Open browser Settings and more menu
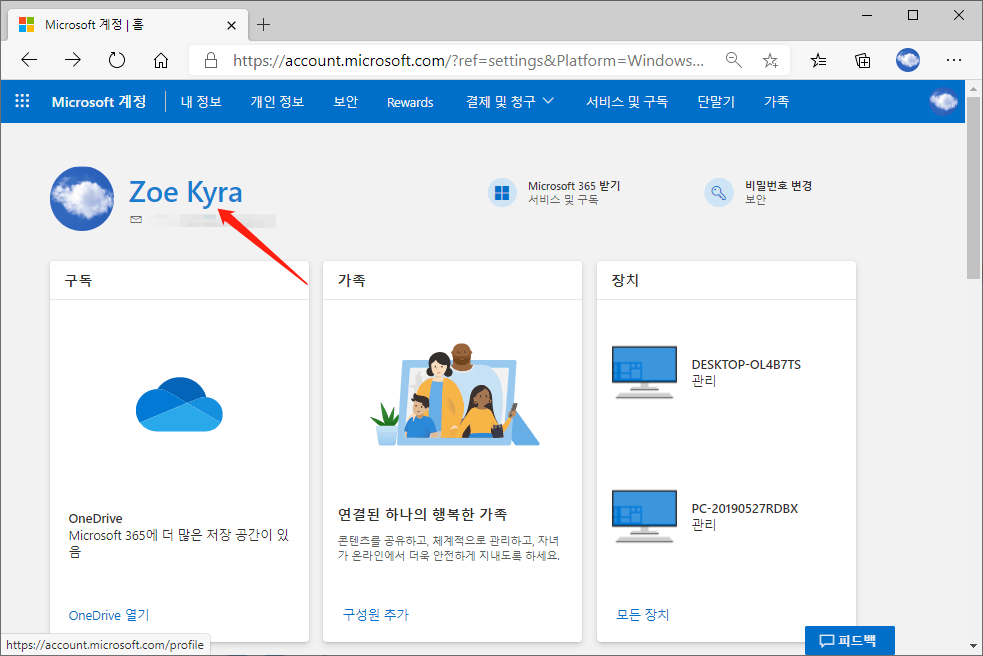983x656 pixels. 954,60
